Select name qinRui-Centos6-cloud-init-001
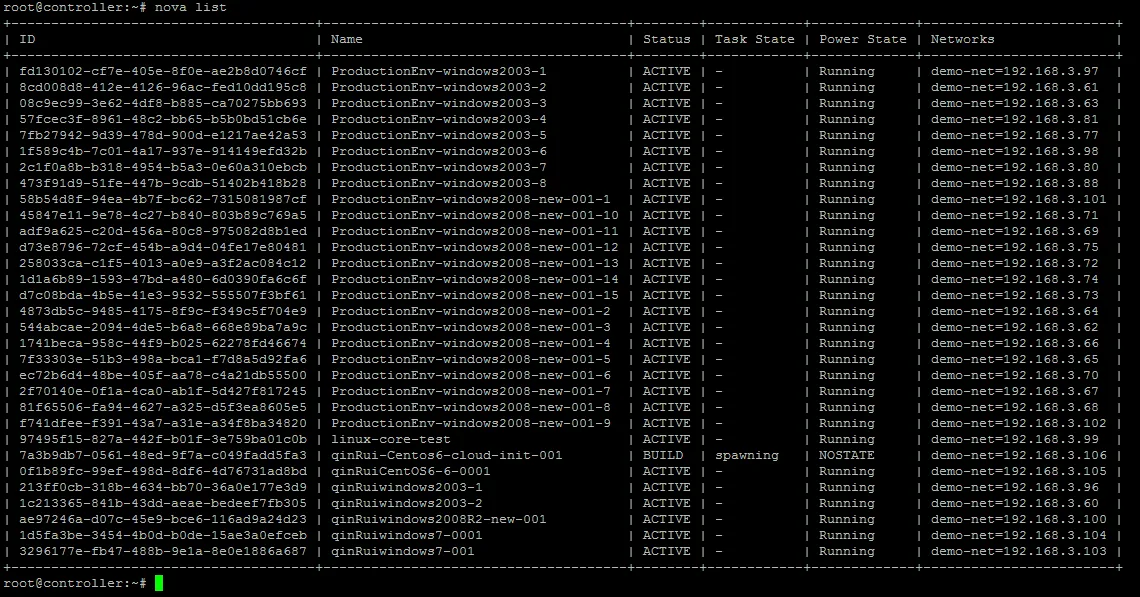The width and height of the screenshot is (1140, 597). point(446,455)
